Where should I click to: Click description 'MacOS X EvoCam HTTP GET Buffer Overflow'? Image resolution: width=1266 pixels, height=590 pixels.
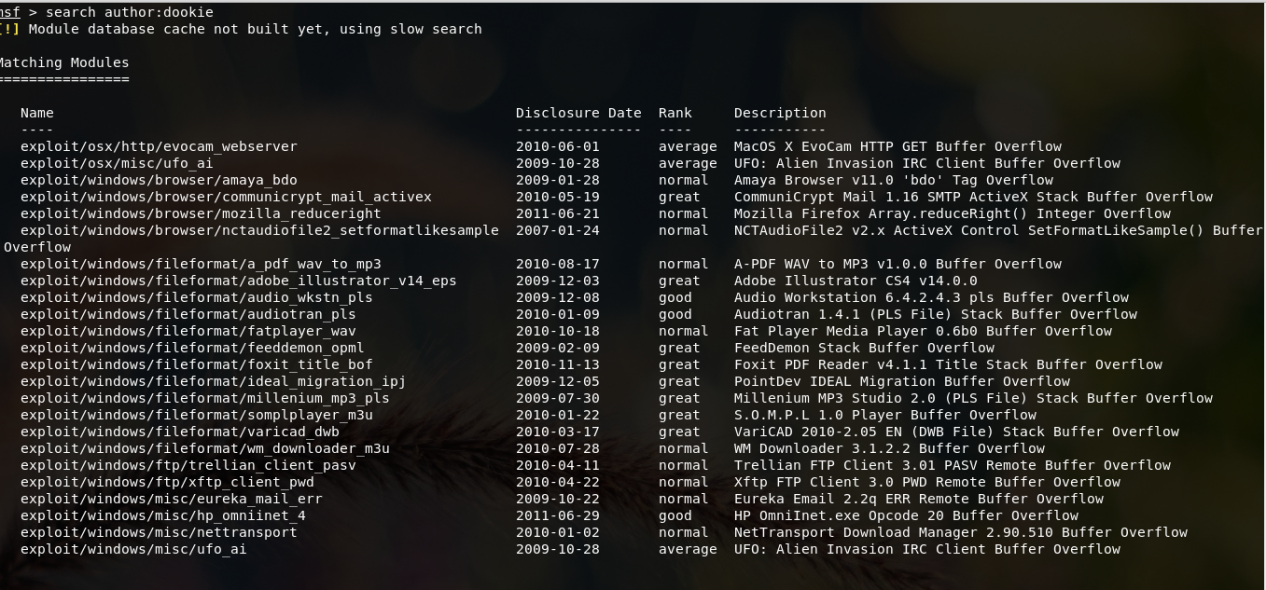(898, 147)
